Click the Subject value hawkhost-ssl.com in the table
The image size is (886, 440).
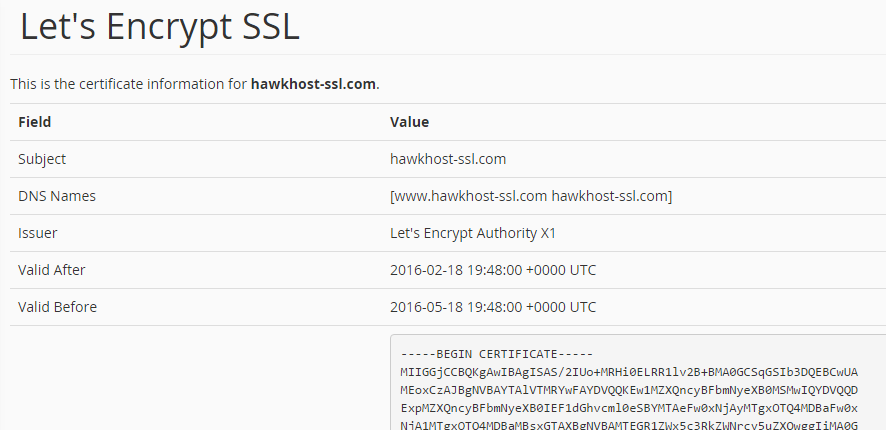click(447, 159)
